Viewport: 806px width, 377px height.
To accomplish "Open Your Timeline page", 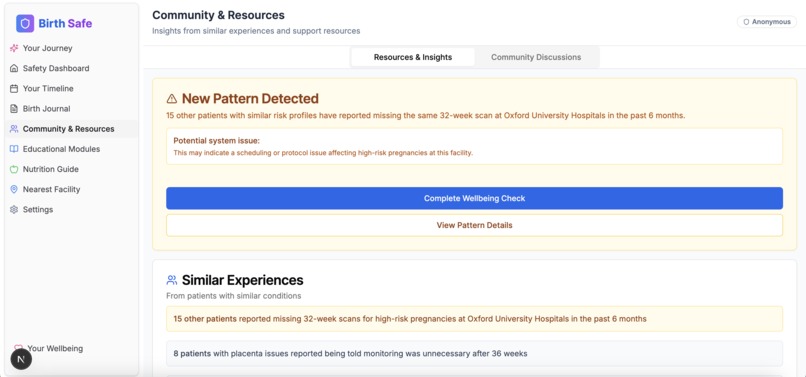I will 71,88.
